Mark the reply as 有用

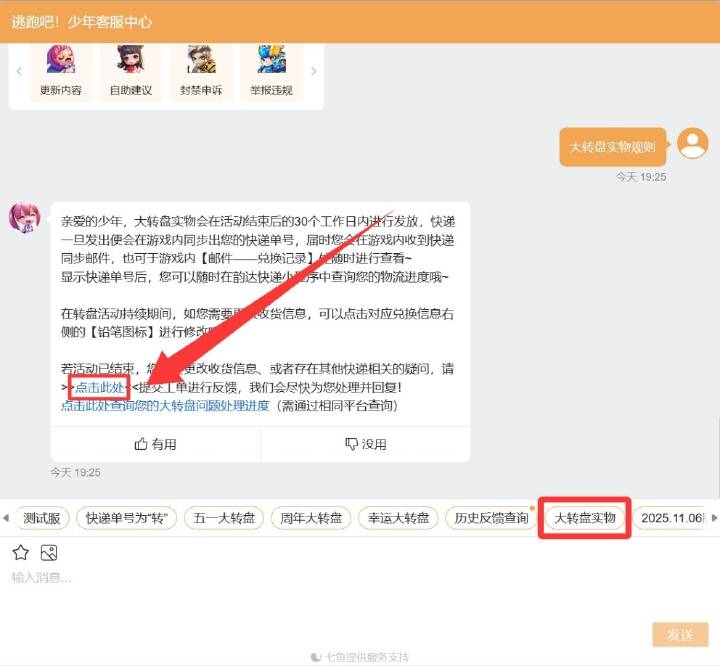pos(155,444)
